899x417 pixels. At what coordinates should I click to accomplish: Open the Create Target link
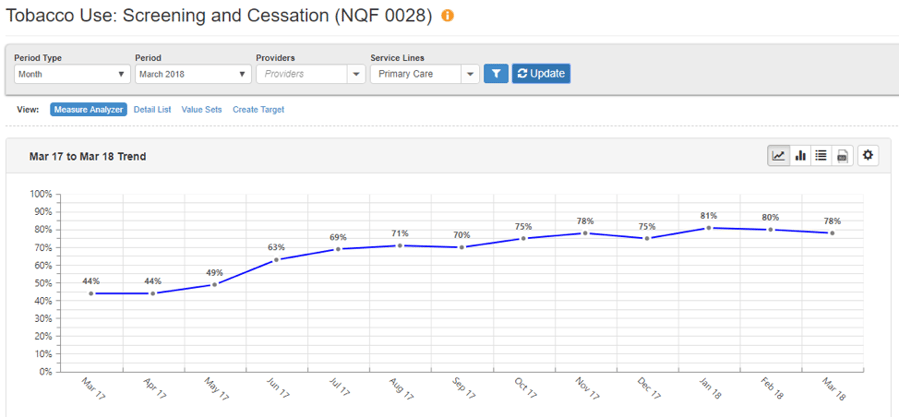click(x=259, y=110)
